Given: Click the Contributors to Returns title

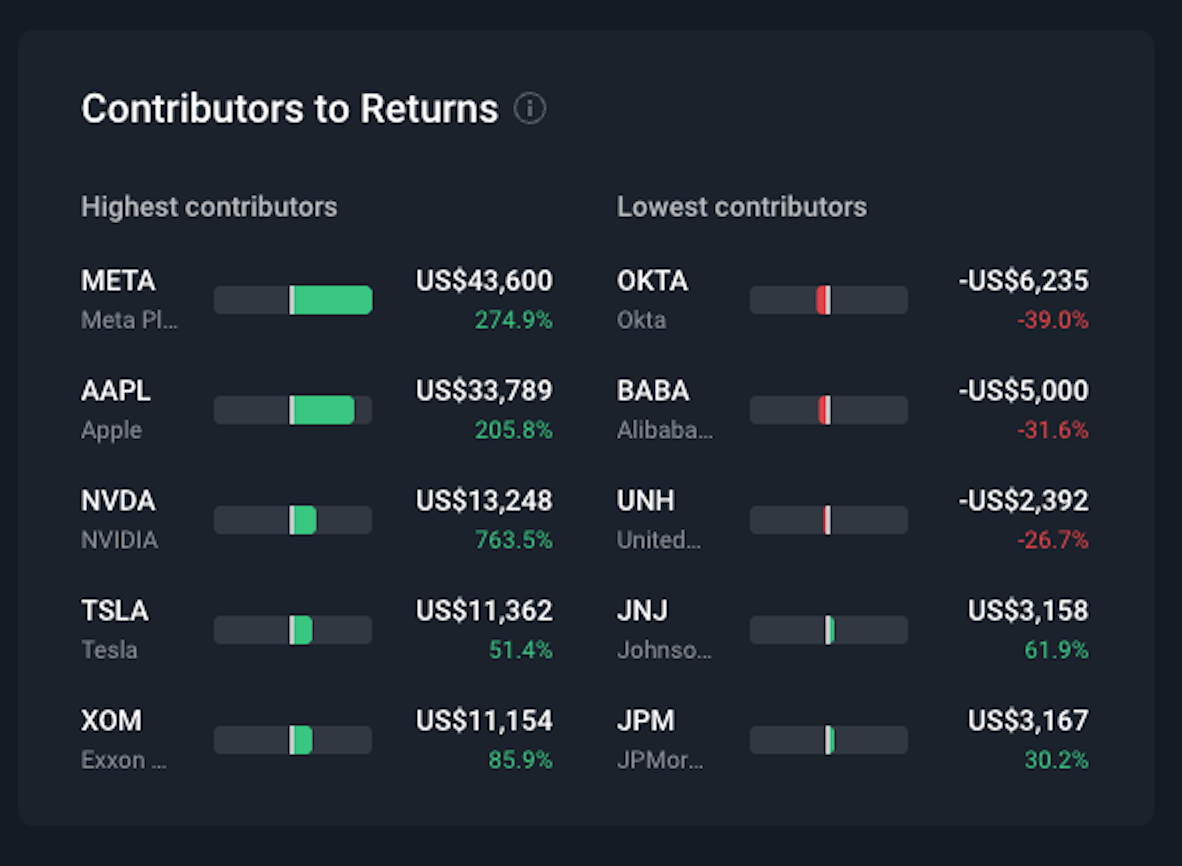Looking at the screenshot, I should pyautogui.click(x=289, y=109).
